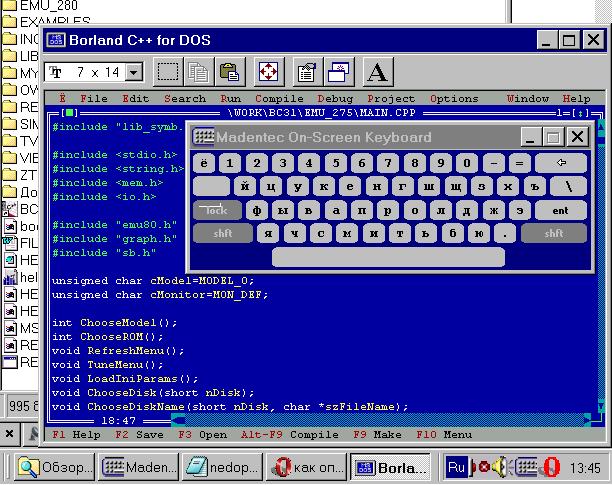Open the Window menu
The width and height of the screenshot is (612, 485).
click(x=528, y=99)
